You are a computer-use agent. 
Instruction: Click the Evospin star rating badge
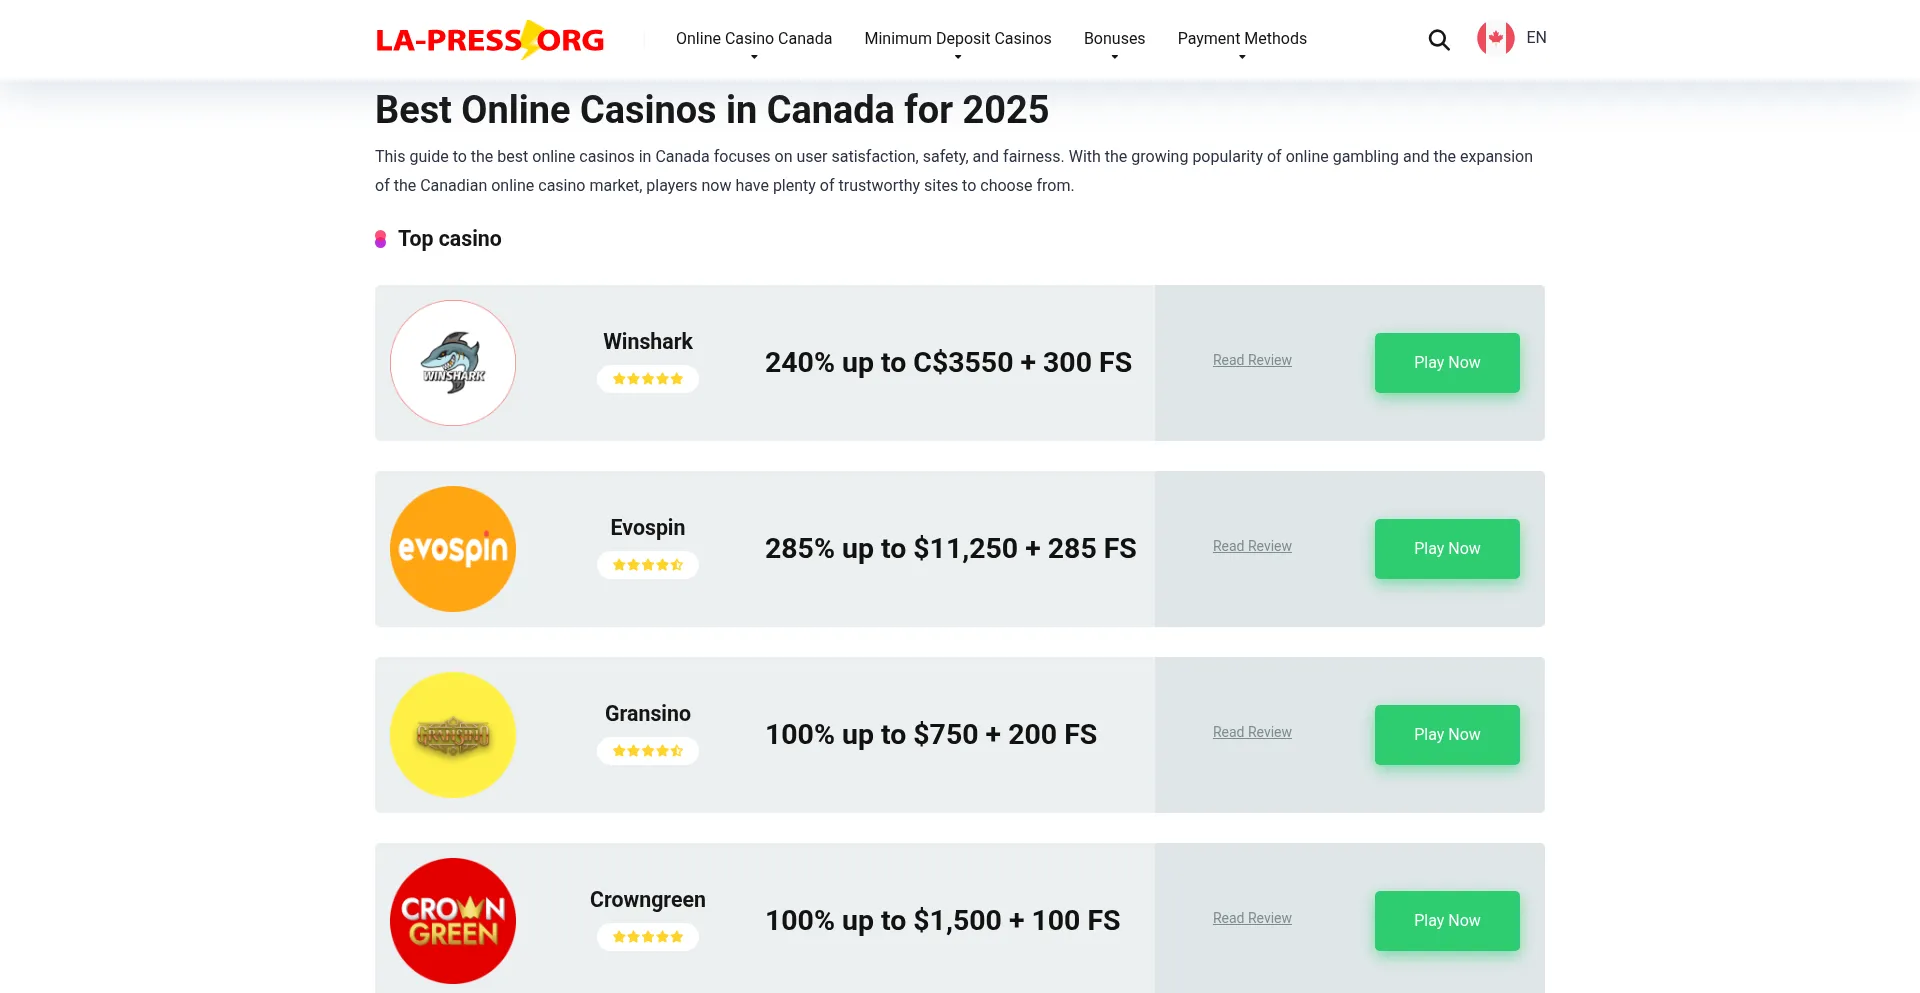pyautogui.click(x=648, y=565)
